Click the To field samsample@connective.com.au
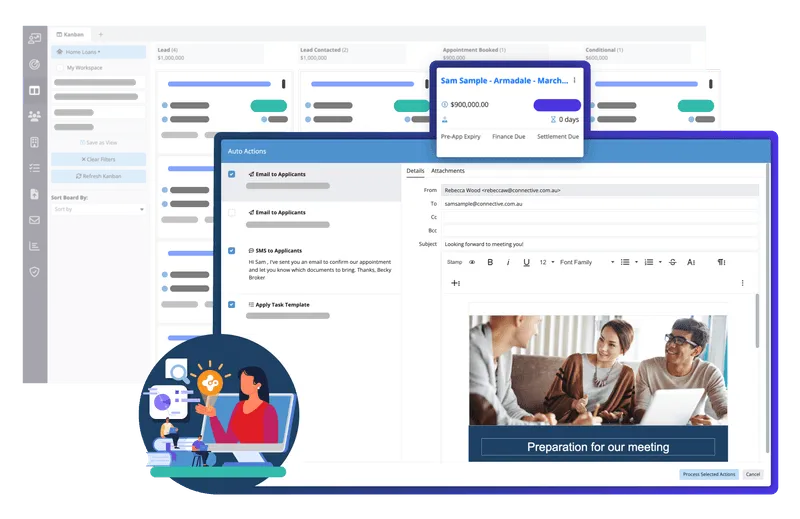The width and height of the screenshot is (800, 519). tap(600, 204)
